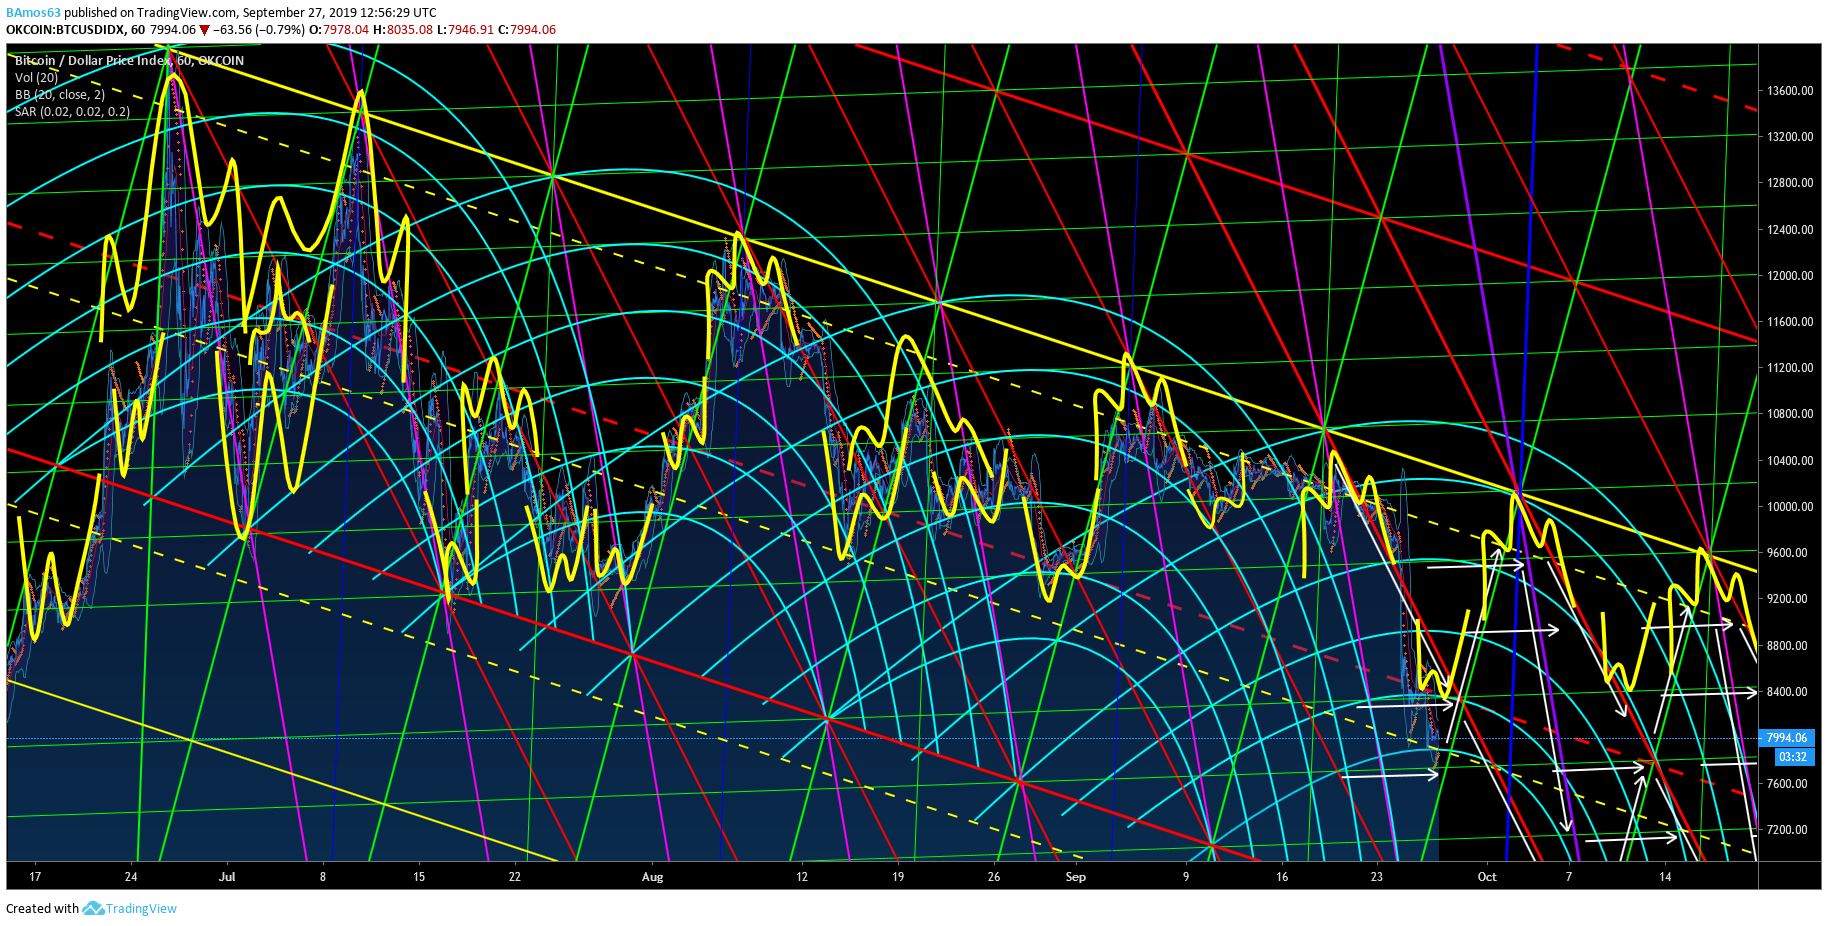Click the 13600.00 price axis label
Image resolution: width=1828 pixels, height=926 pixels.
[1790, 91]
